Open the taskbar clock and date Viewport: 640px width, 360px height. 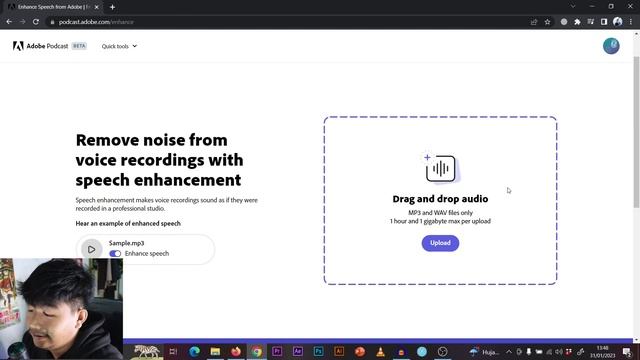pyautogui.click(x=602, y=351)
